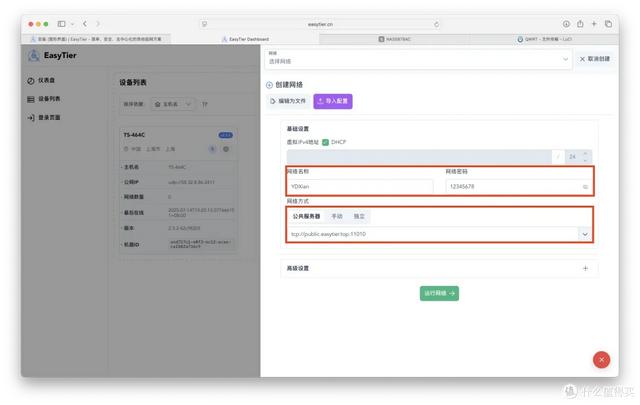Click the 取消创建 cancel button
This screenshot has width=640, height=405.
[x=595, y=59]
